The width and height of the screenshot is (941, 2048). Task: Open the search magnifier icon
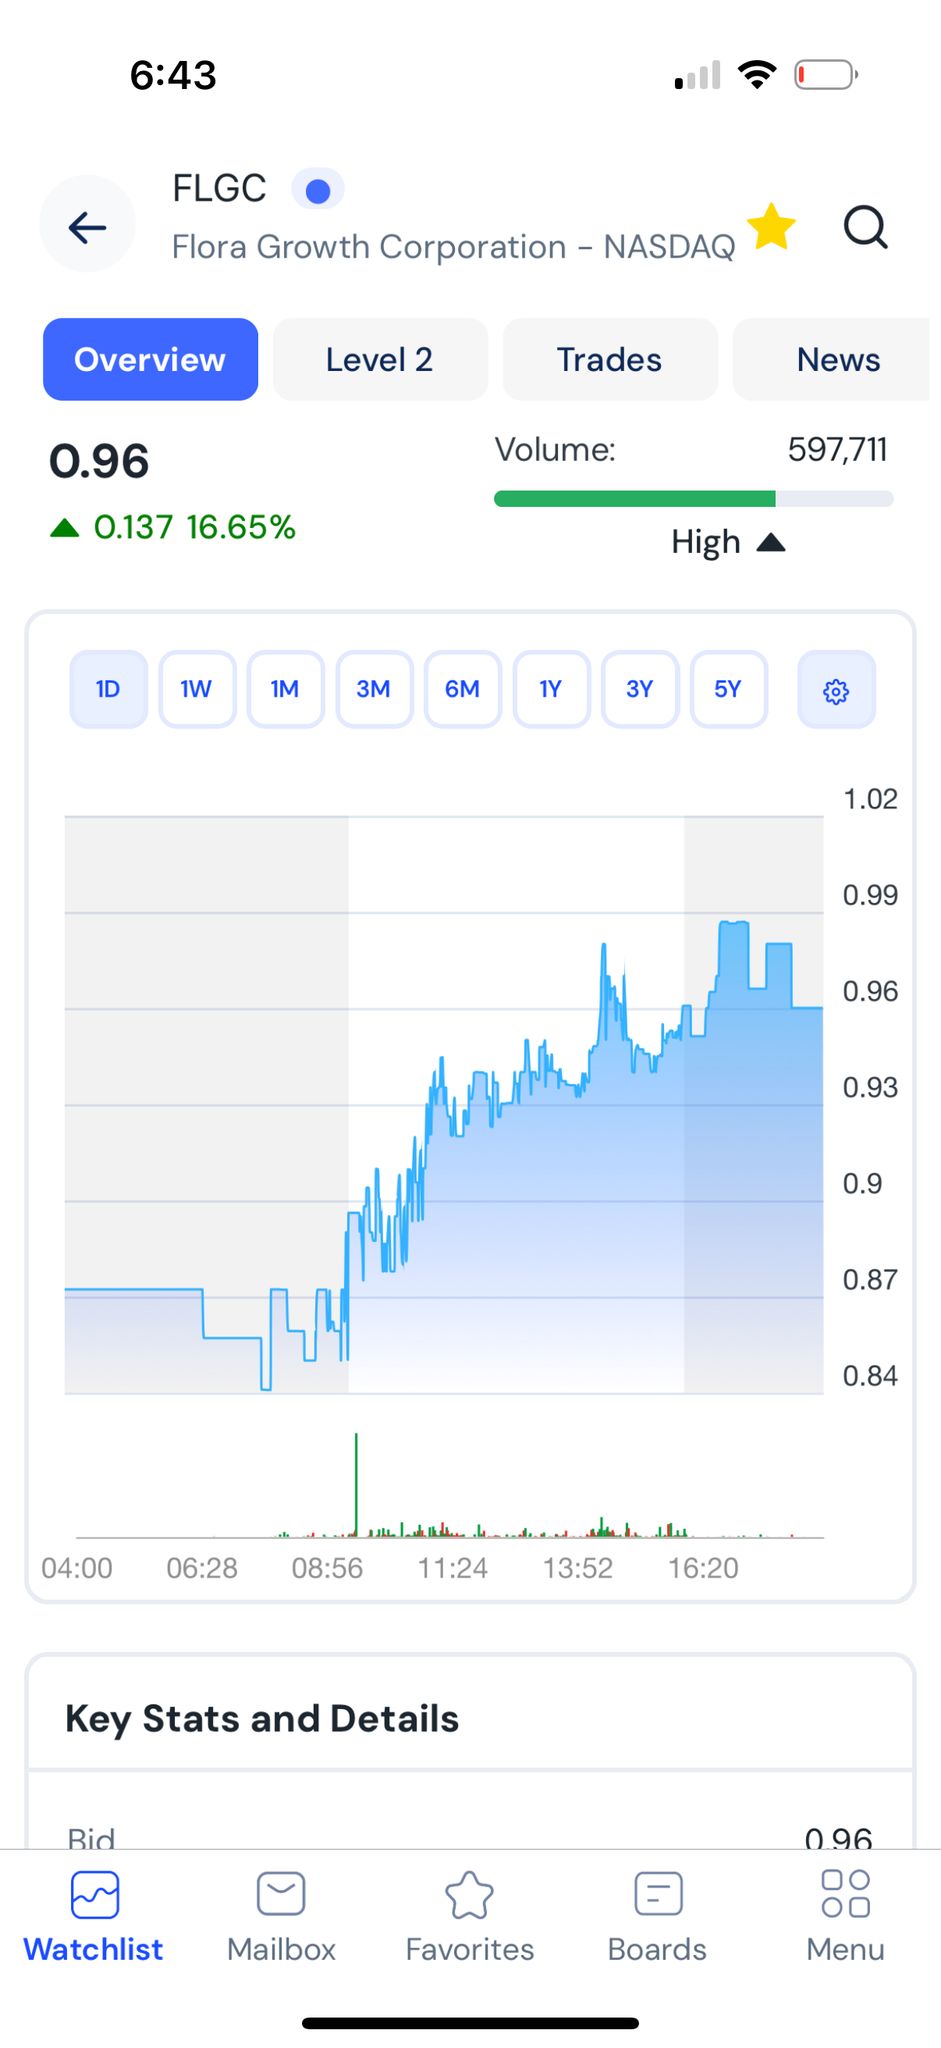tap(865, 227)
